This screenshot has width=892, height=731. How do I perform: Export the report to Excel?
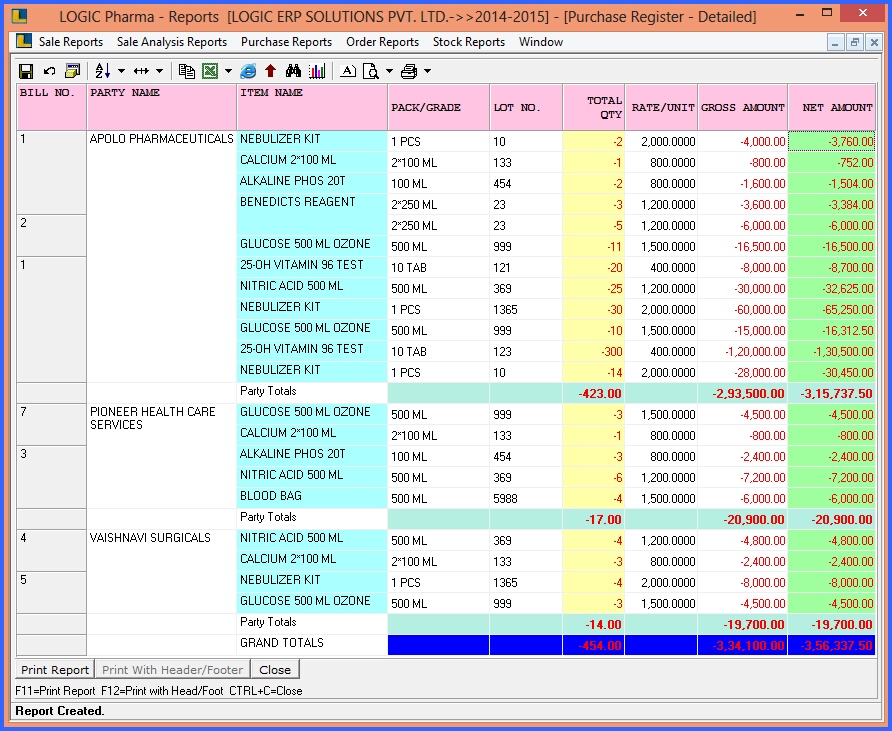(x=208, y=70)
